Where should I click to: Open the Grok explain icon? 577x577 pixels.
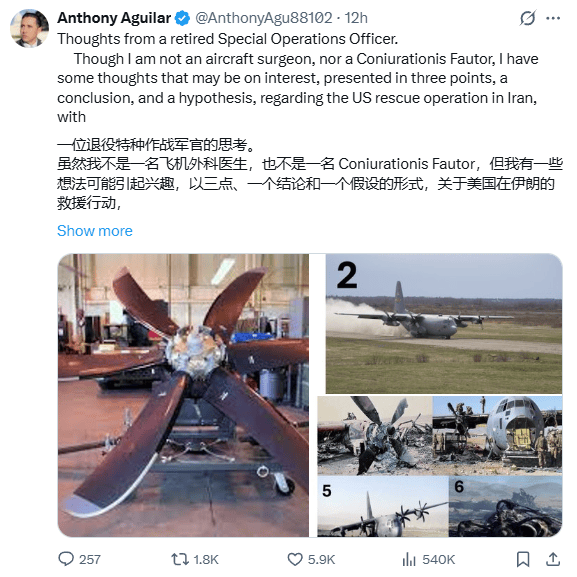pyautogui.click(x=527, y=18)
